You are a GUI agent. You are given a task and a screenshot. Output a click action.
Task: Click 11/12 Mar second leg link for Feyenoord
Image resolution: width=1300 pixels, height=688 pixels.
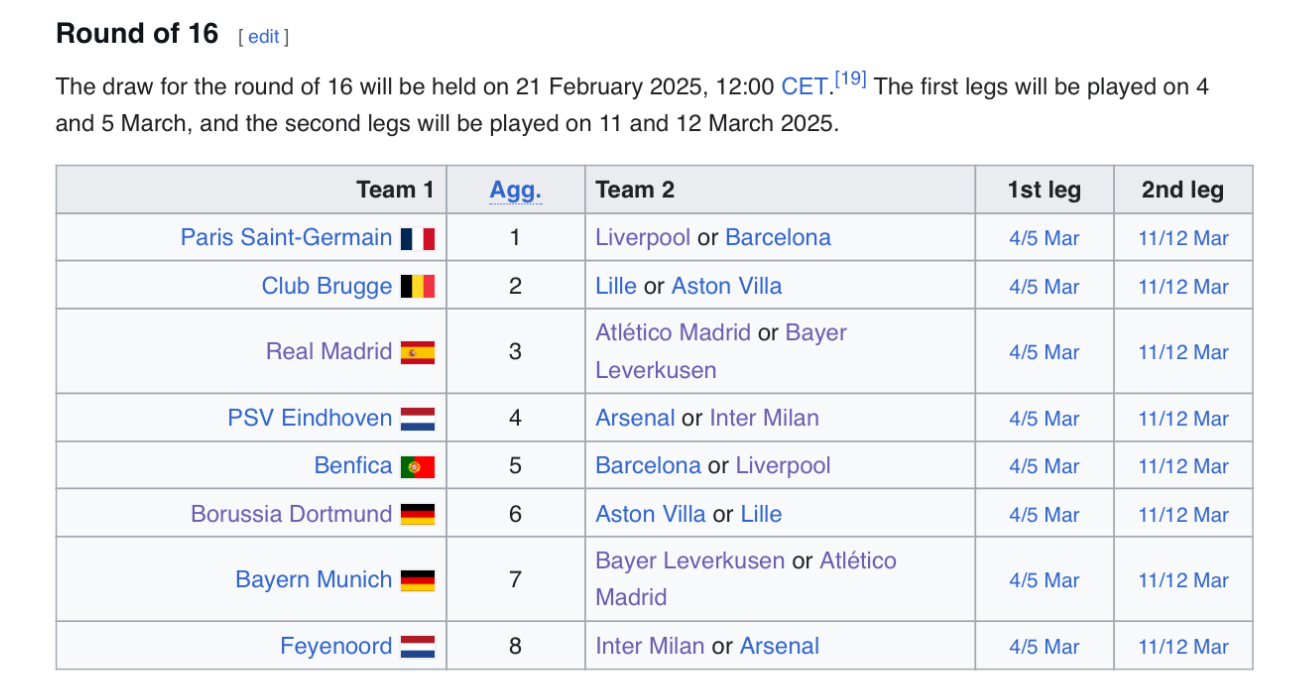point(1183,647)
